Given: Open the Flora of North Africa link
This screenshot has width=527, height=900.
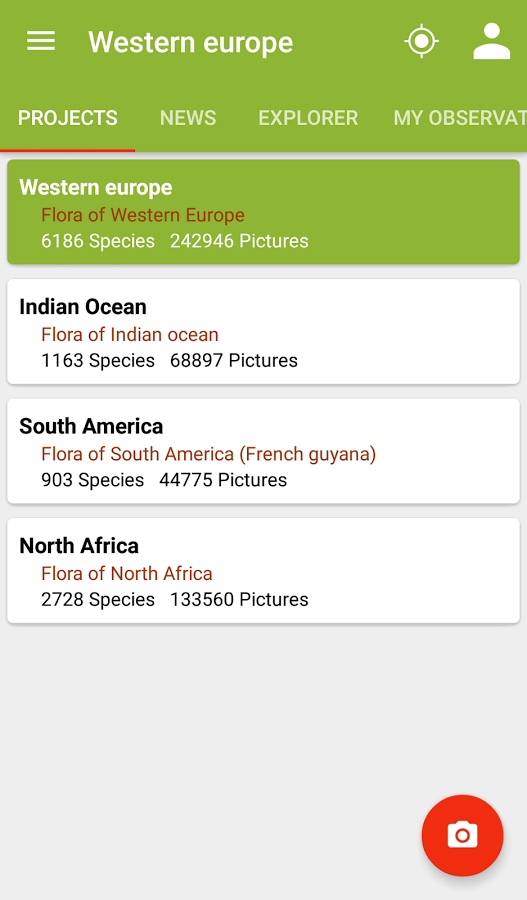Looking at the screenshot, I should click(127, 573).
